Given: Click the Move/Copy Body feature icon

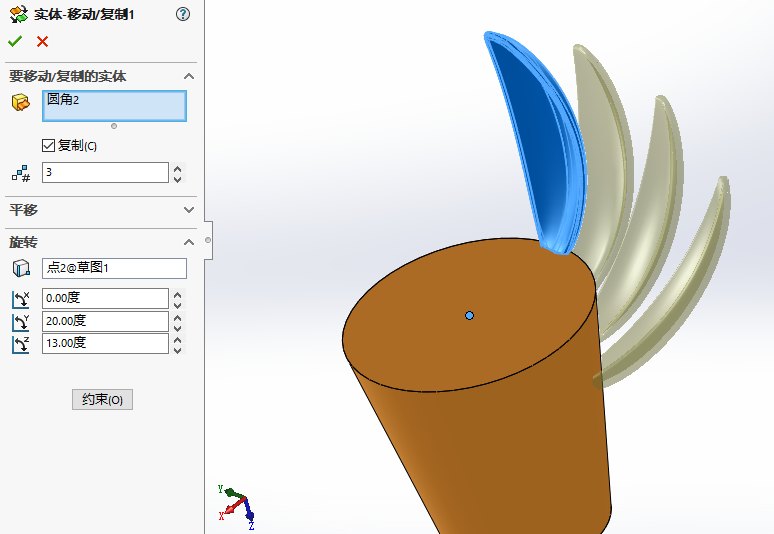Looking at the screenshot, I should (x=17, y=14).
